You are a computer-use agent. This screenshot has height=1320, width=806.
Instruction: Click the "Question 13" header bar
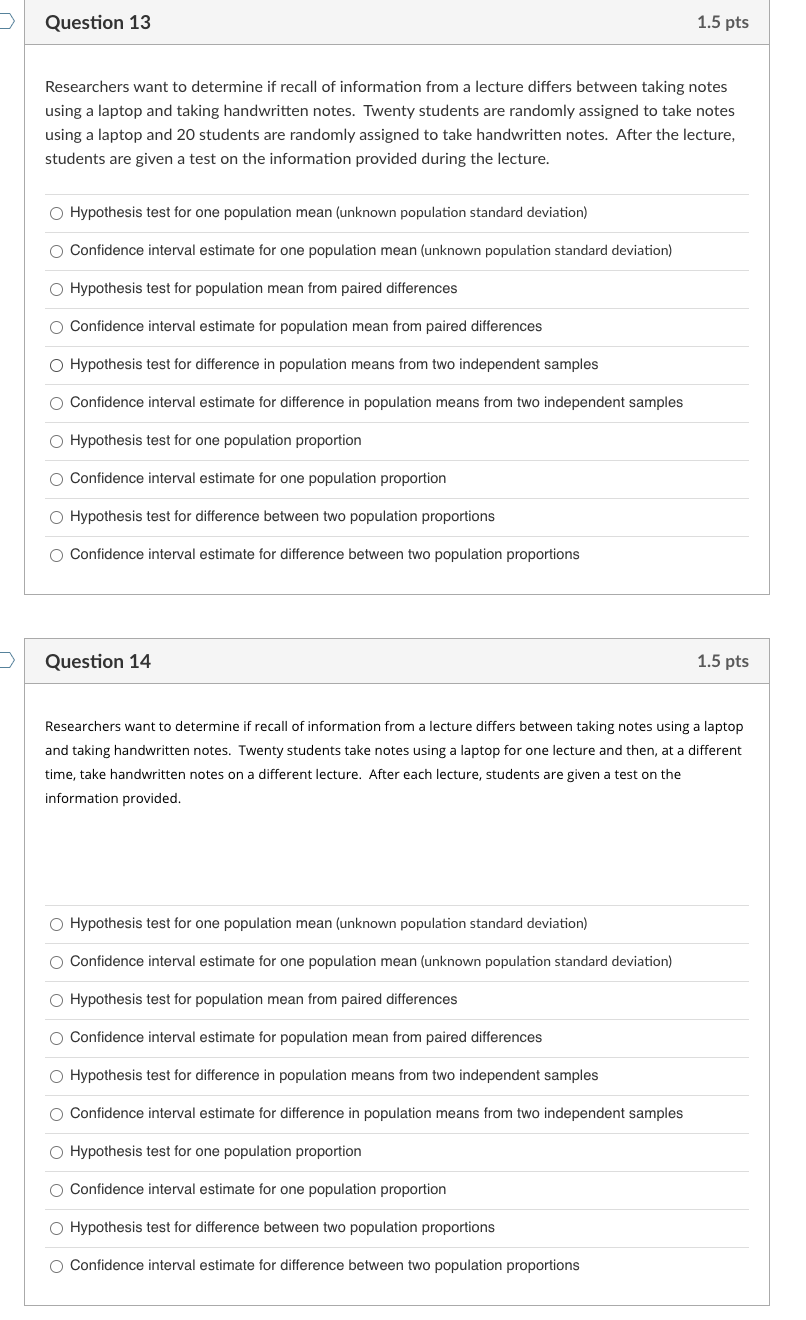[x=397, y=22]
